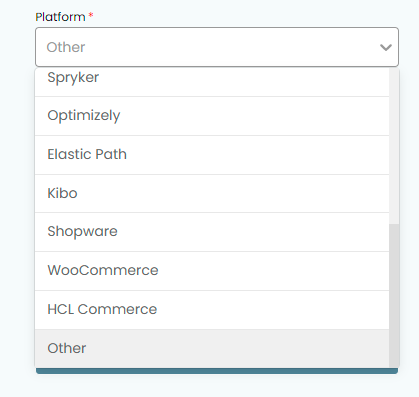Select the Kibo platform option
The width and height of the screenshot is (419, 397).
[212, 193]
